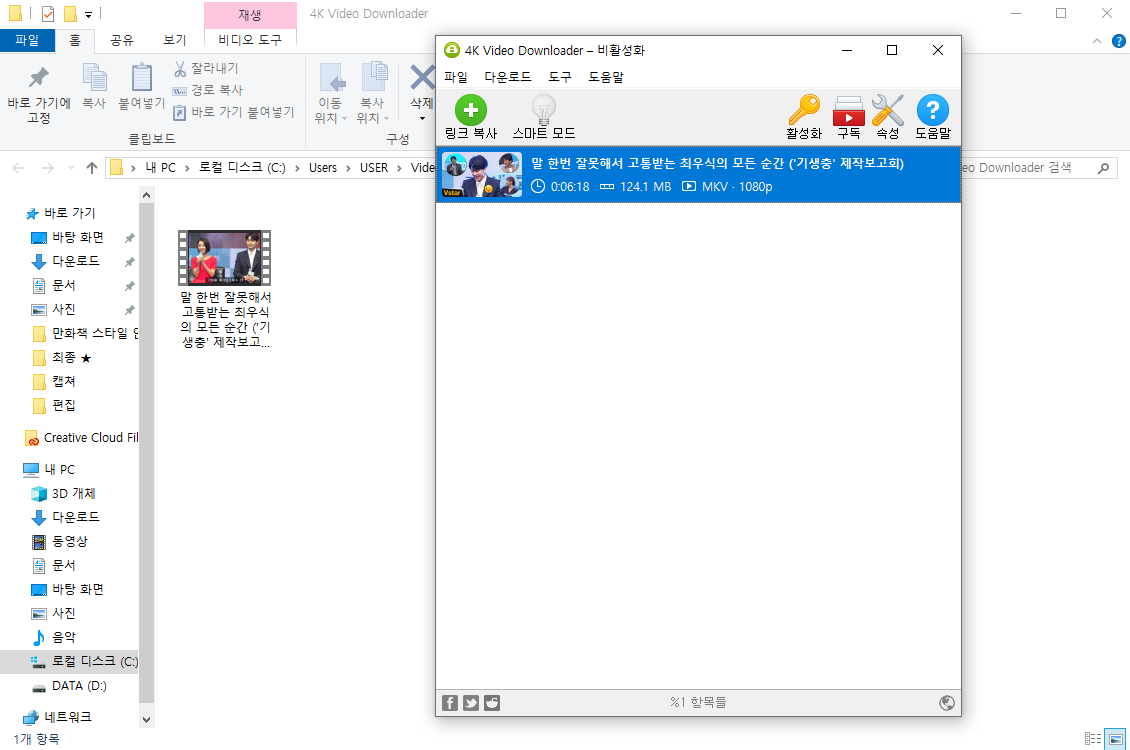Click Users breadcrumb in address bar
The height and width of the screenshot is (750, 1130).
(x=323, y=168)
